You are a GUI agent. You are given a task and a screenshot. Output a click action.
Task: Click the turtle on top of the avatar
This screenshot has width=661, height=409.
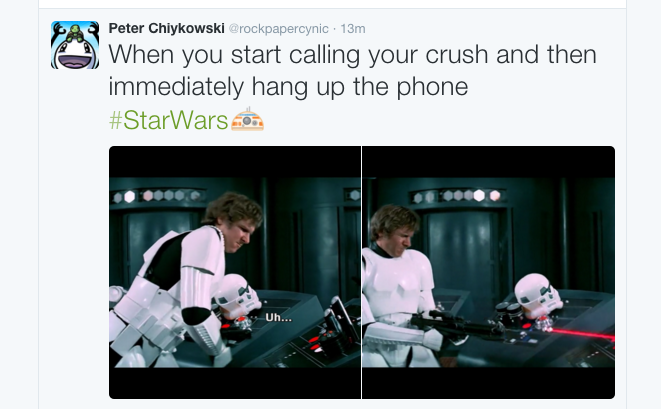pyautogui.click(x=75, y=32)
